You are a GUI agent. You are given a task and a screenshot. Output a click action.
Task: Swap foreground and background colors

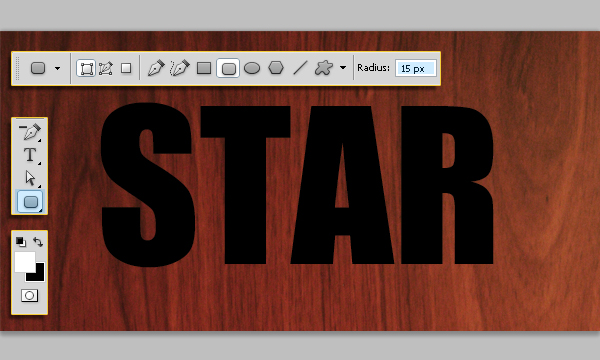[38, 242]
